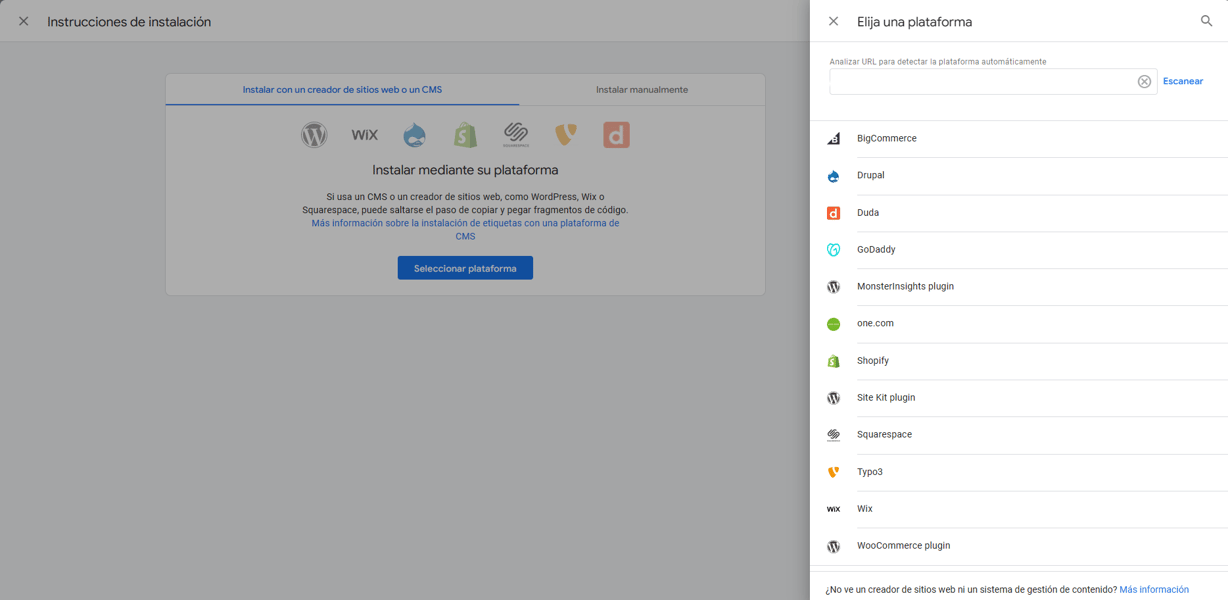Click the Typo3 logo in install card
Image resolution: width=1228 pixels, height=600 pixels.
coord(566,135)
